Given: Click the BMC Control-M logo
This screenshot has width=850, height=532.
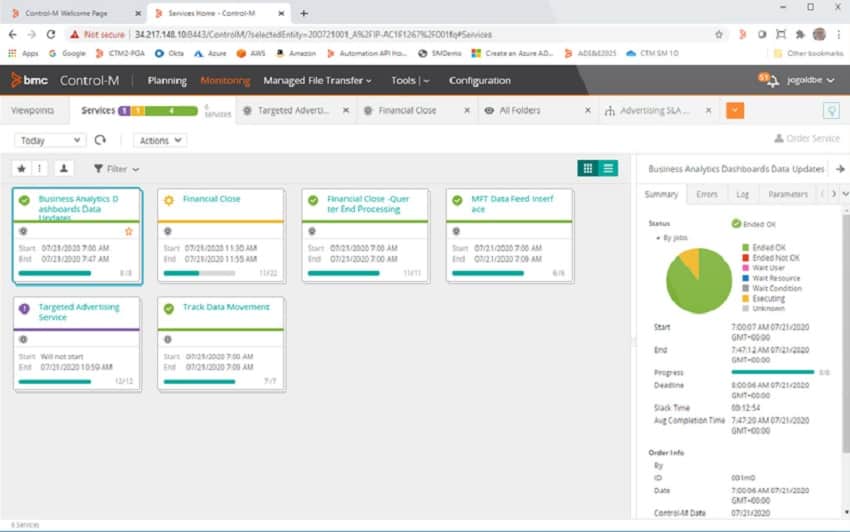Looking at the screenshot, I should tap(65, 80).
